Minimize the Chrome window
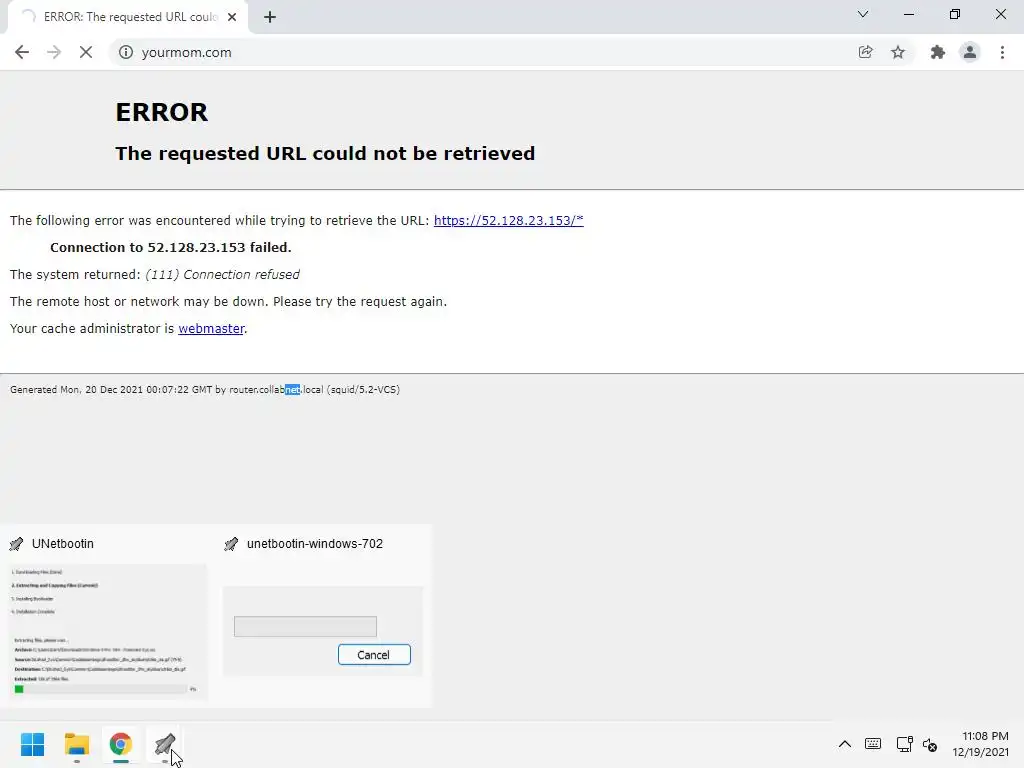This screenshot has width=1024, height=768. [908, 14]
